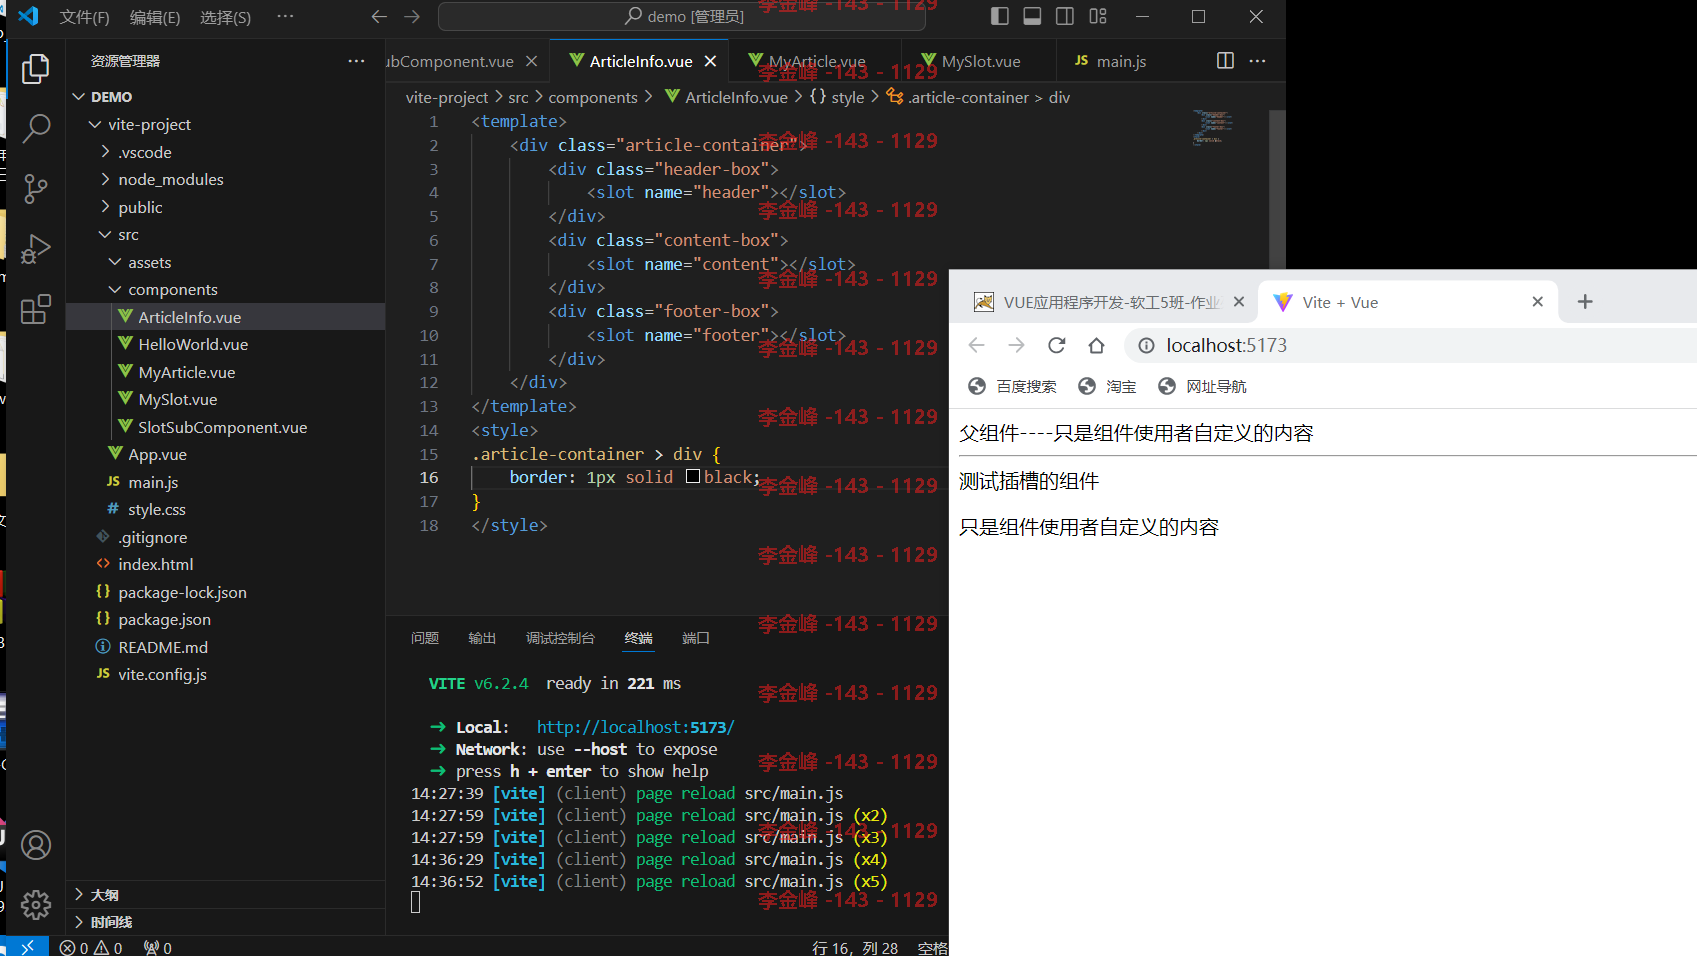Go to browser home page
This screenshot has height=956, width=1697.
click(1096, 345)
